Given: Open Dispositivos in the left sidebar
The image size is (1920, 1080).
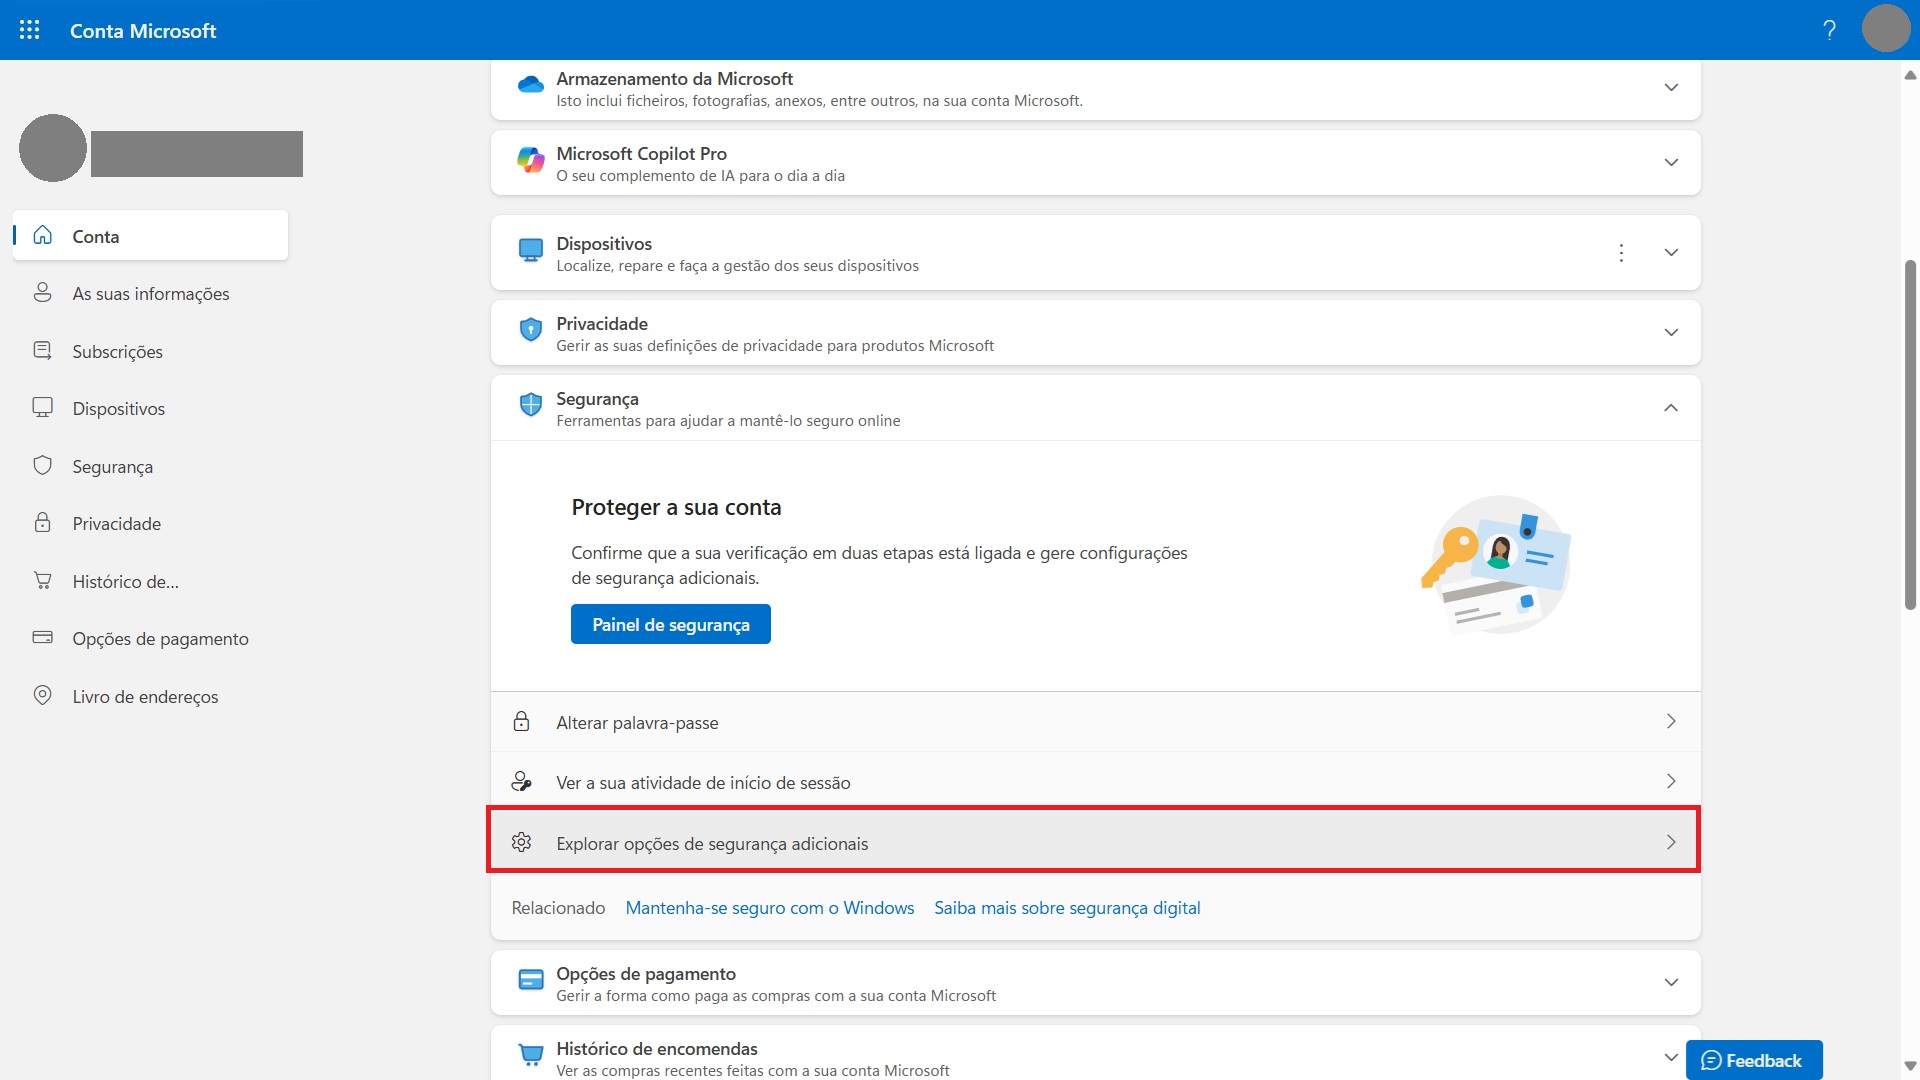Looking at the screenshot, I should pyautogui.click(x=150, y=408).
